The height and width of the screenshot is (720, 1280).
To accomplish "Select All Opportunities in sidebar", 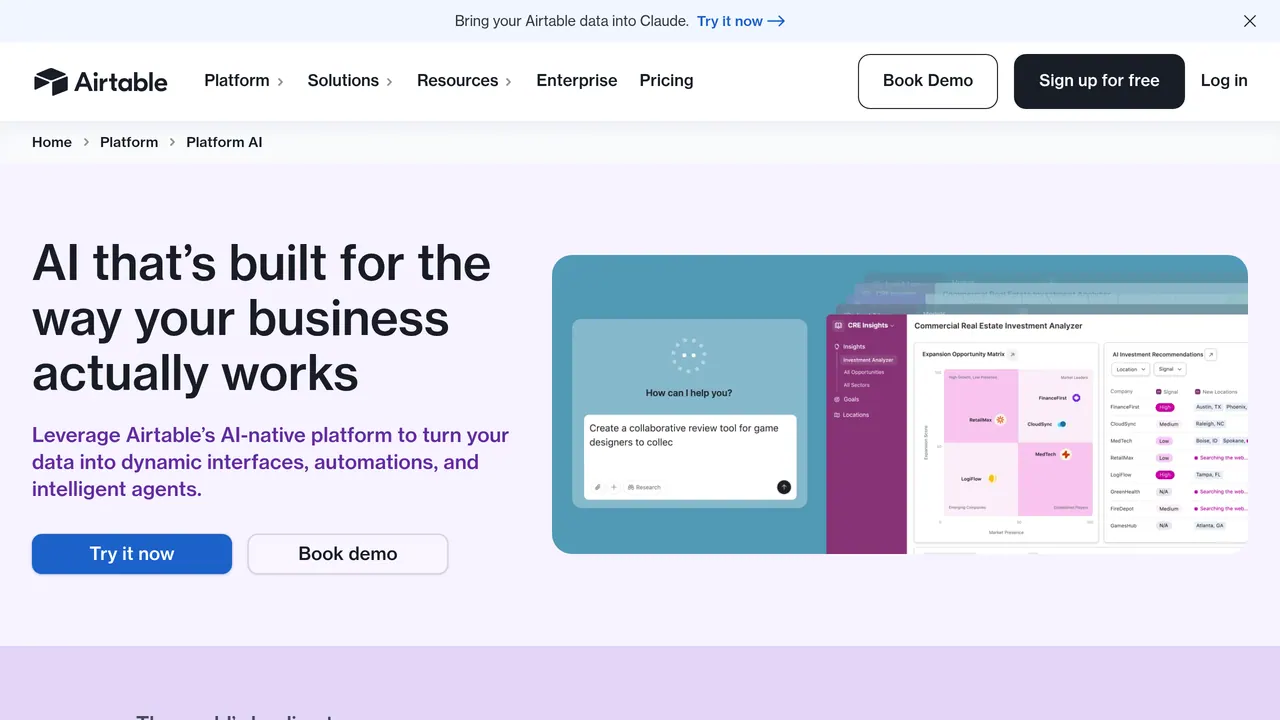I will tap(864, 372).
